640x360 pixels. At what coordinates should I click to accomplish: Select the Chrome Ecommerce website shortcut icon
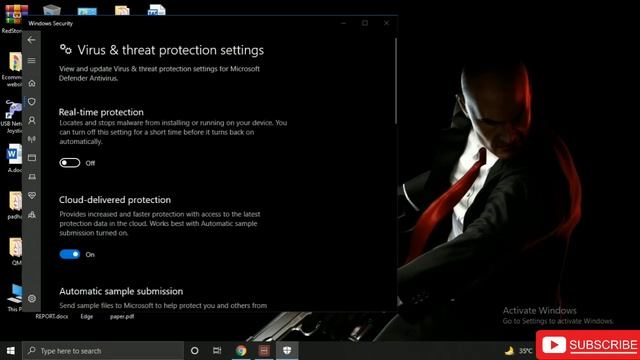[15, 62]
